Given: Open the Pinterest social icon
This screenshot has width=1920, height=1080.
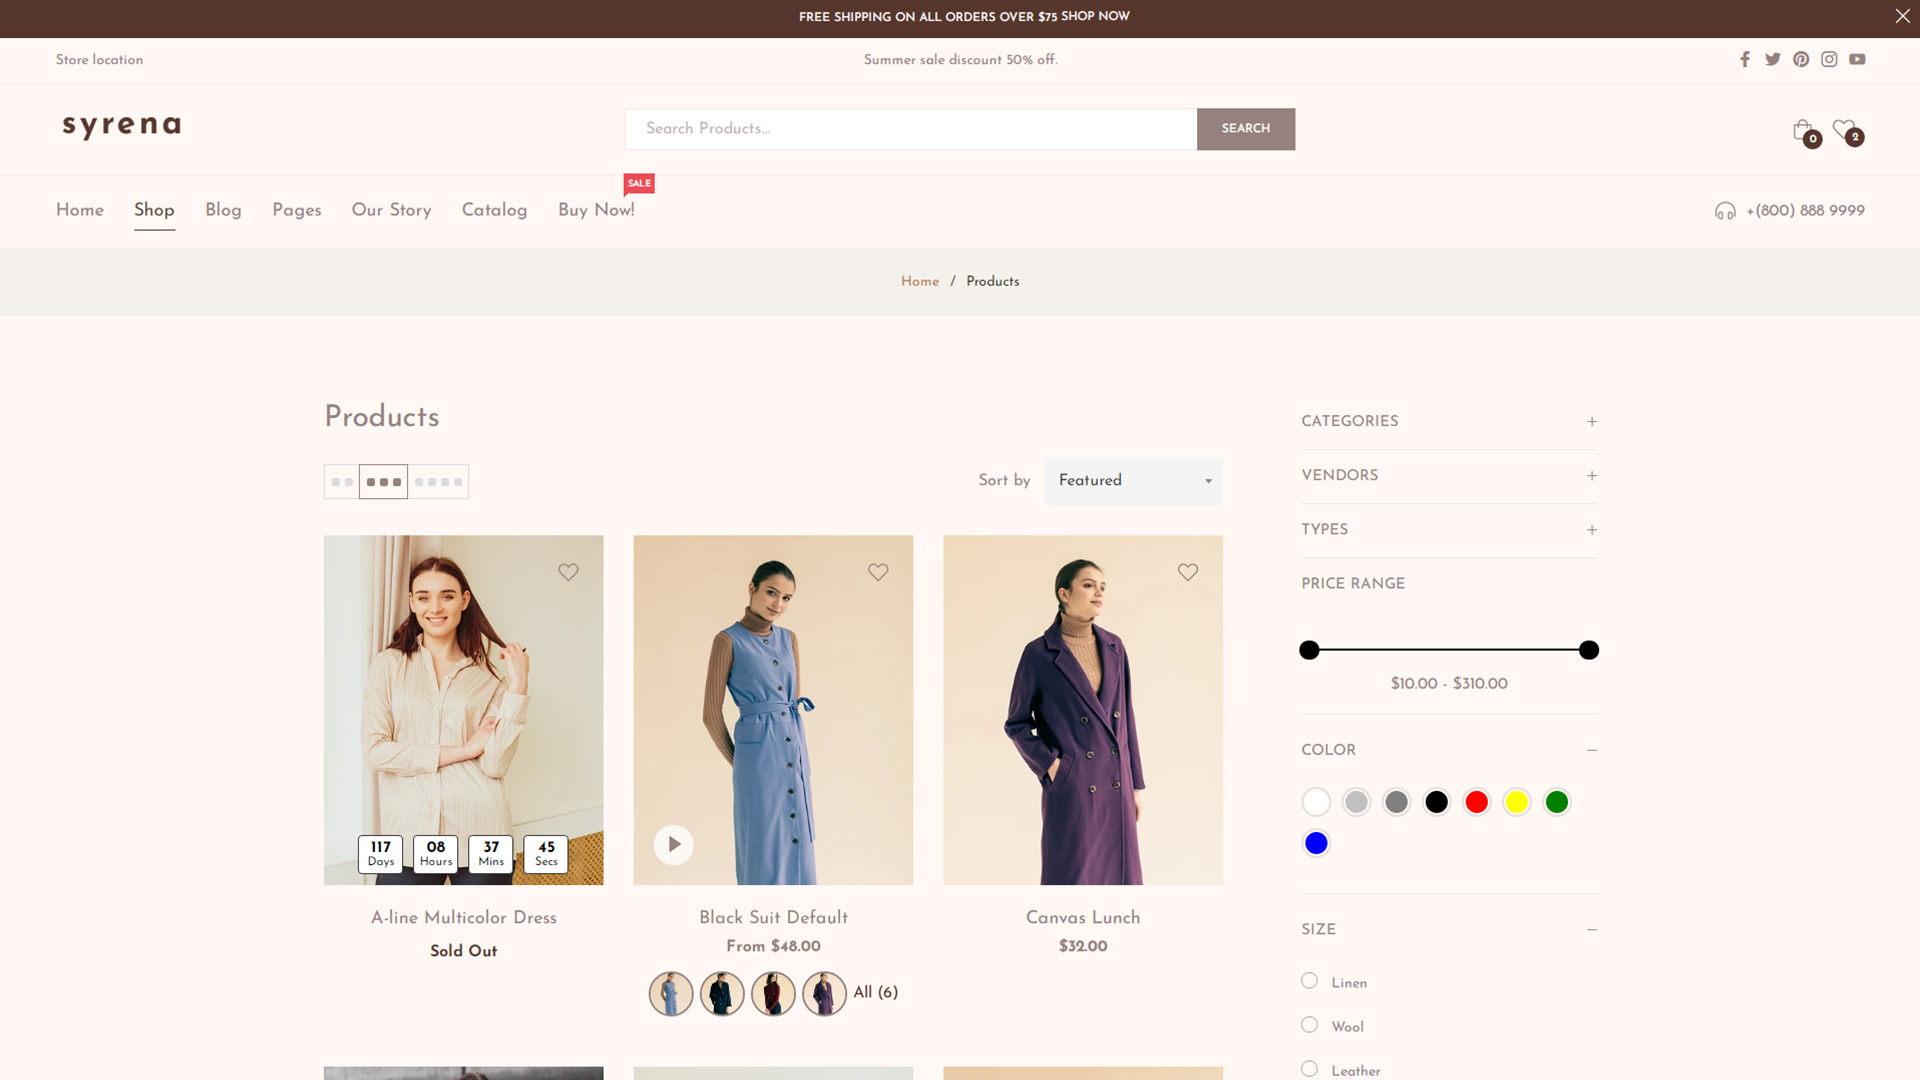Looking at the screenshot, I should tap(1801, 59).
